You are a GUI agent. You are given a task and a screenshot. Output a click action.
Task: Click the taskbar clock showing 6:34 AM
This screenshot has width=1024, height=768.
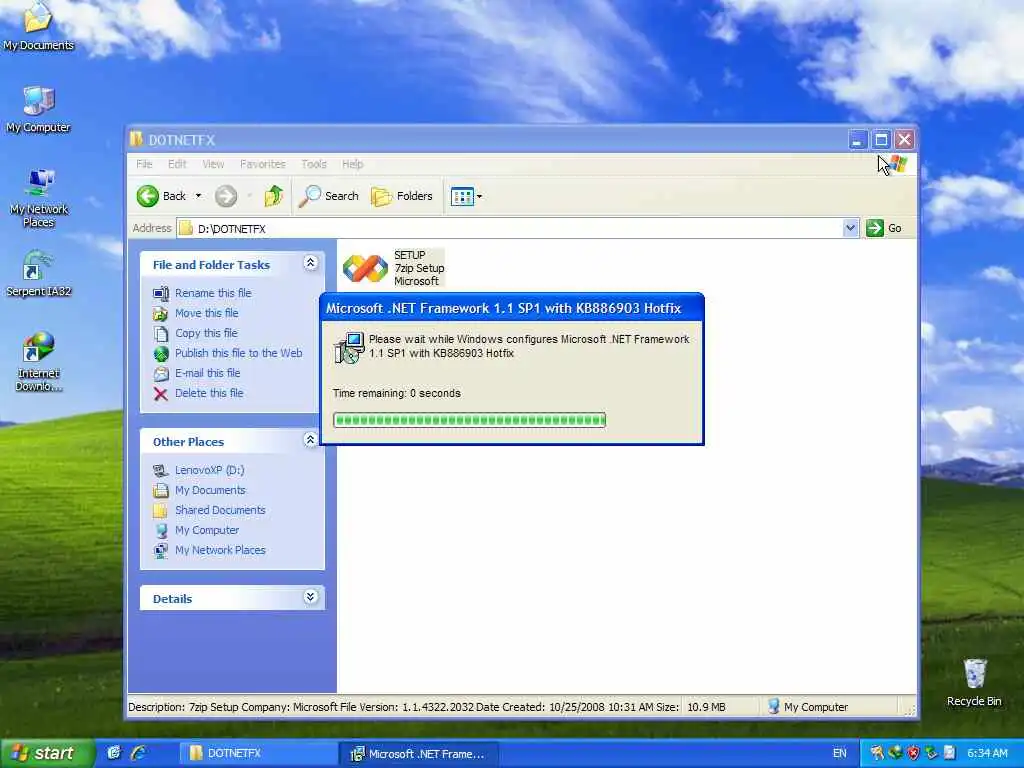987,753
